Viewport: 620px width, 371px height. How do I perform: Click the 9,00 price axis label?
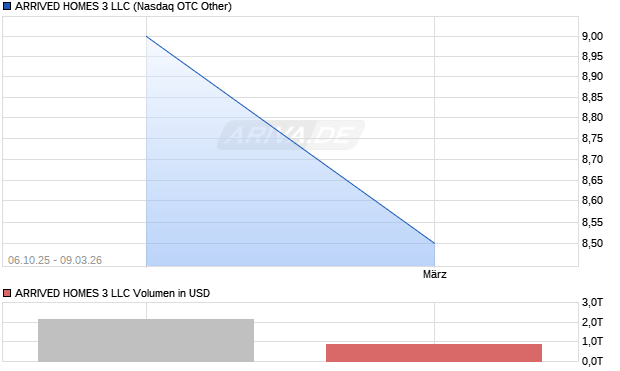(x=592, y=36)
